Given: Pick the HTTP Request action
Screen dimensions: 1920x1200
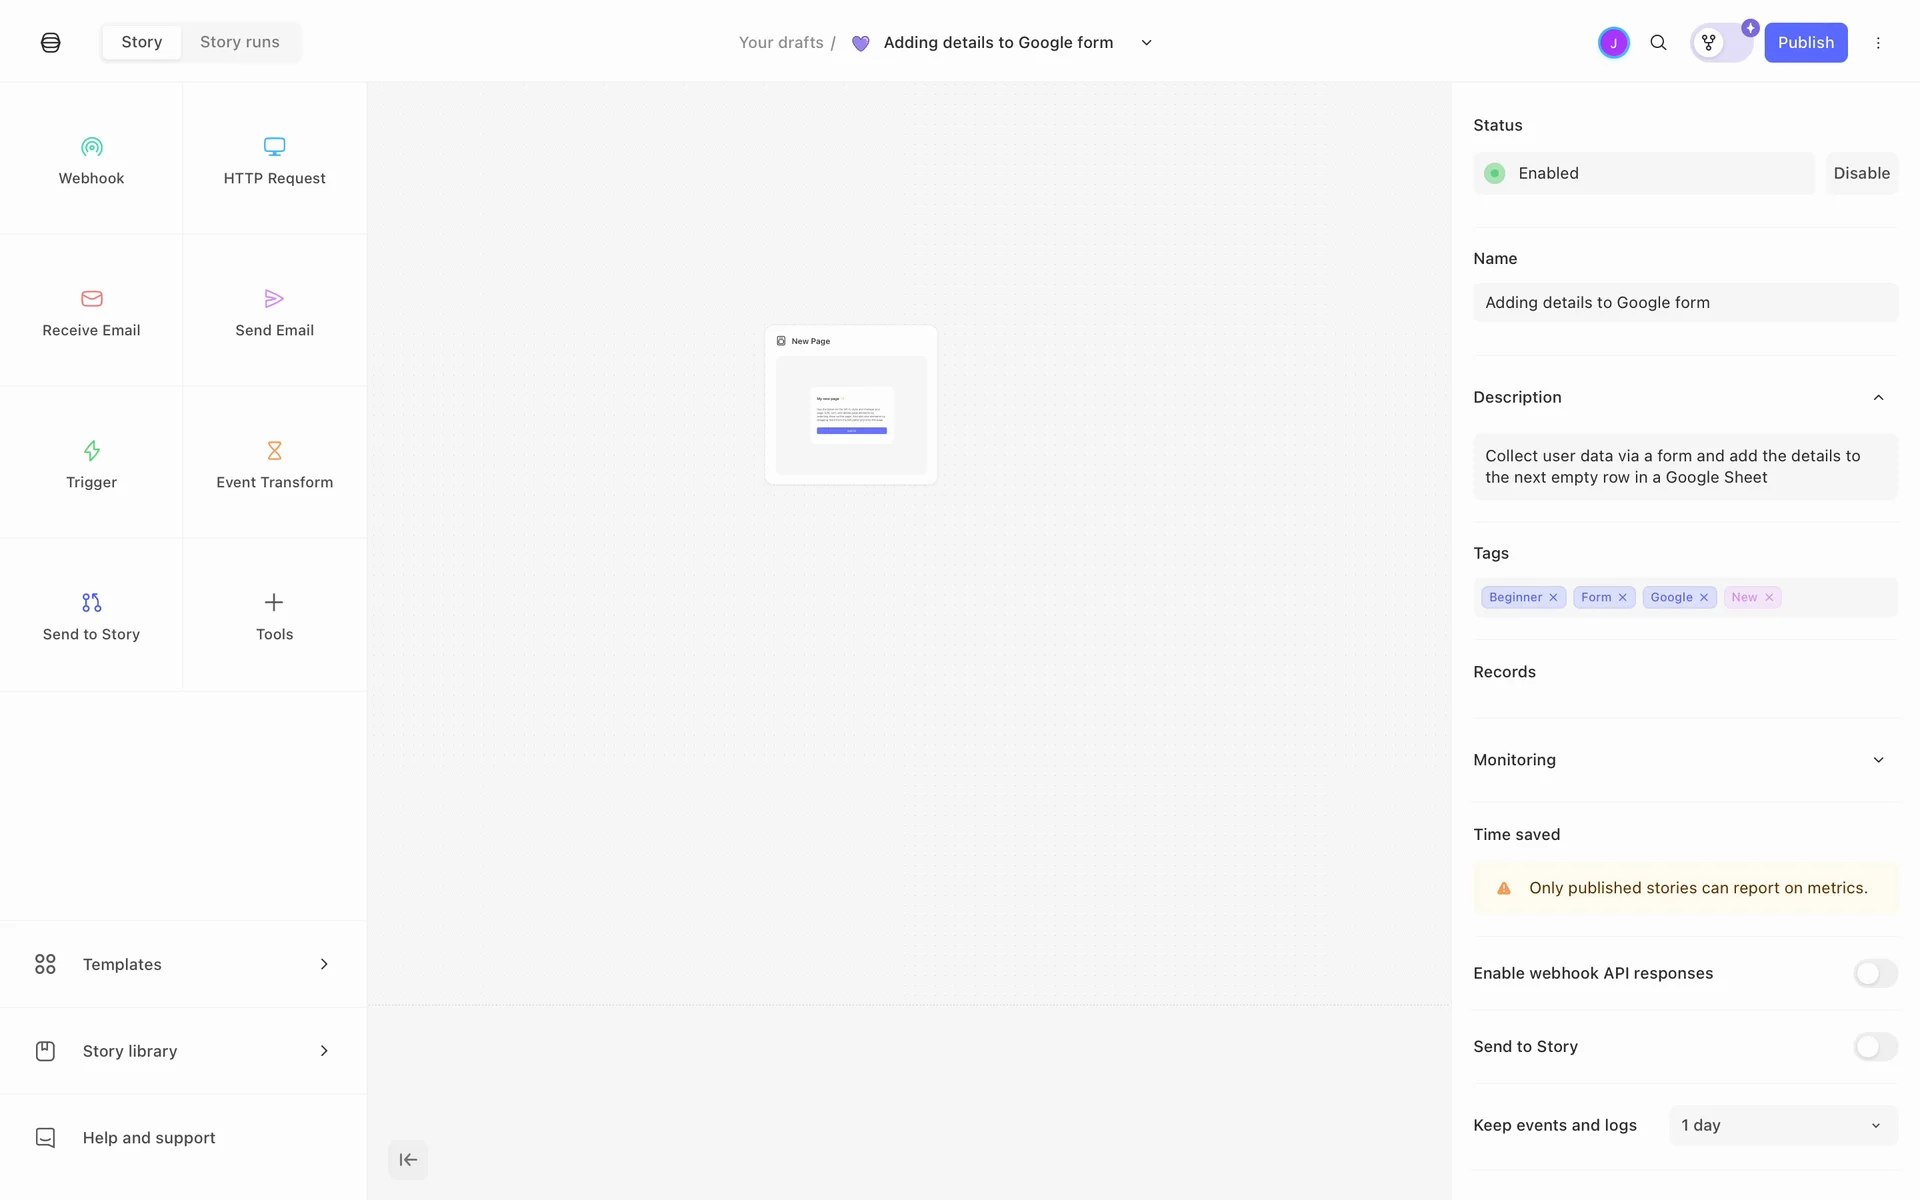Looking at the screenshot, I should click(x=274, y=160).
